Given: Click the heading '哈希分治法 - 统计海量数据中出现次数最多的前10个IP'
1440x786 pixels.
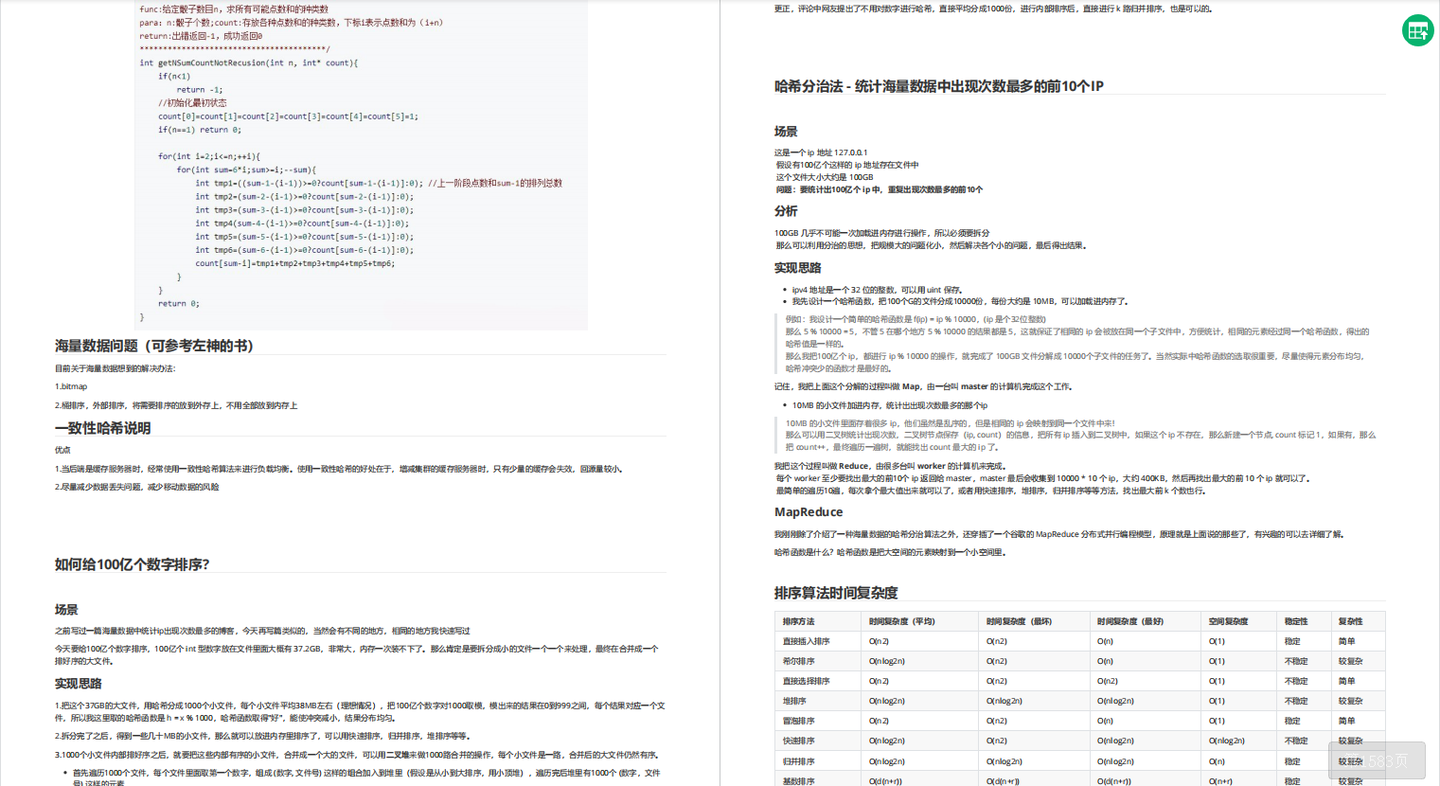Looking at the screenshot, I should (939, 86).
